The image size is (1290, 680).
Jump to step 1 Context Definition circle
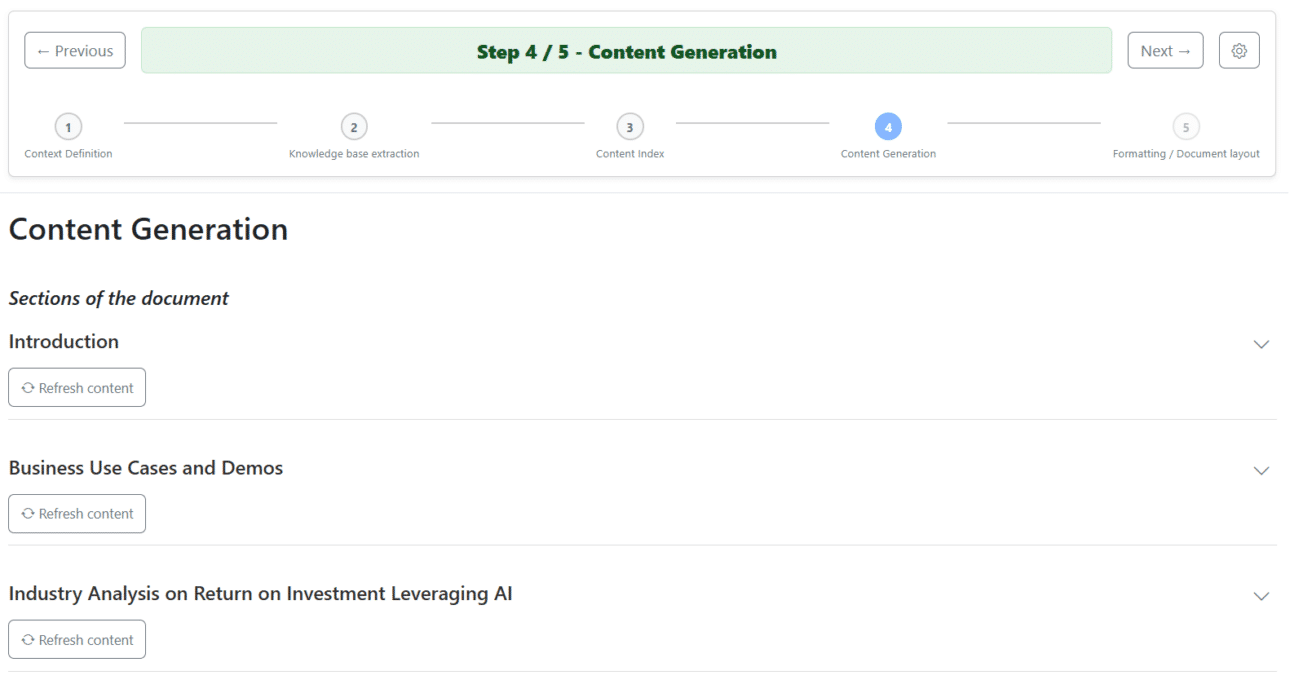coord(68,127)
